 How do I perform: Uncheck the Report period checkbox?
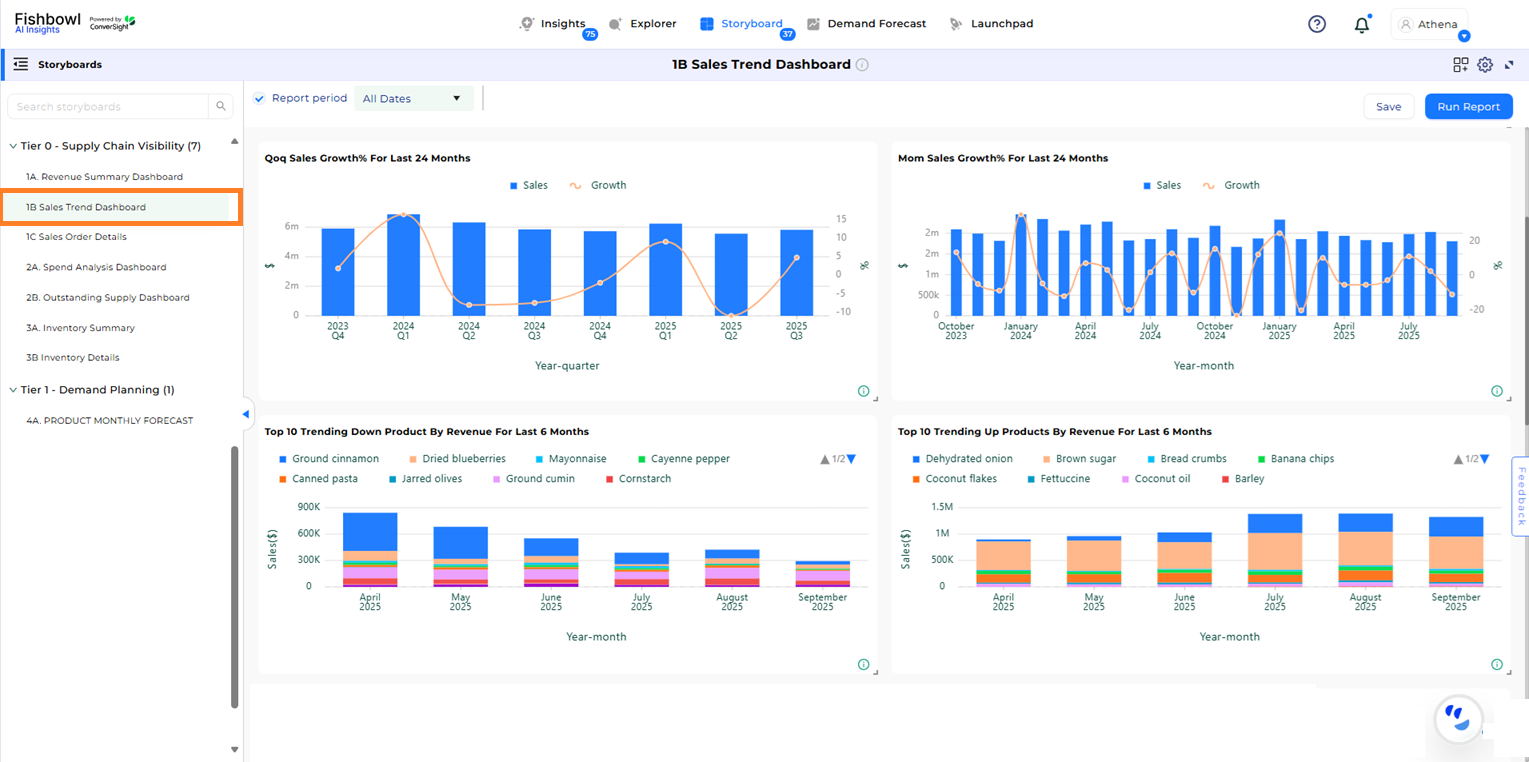[x=259, y=98]
